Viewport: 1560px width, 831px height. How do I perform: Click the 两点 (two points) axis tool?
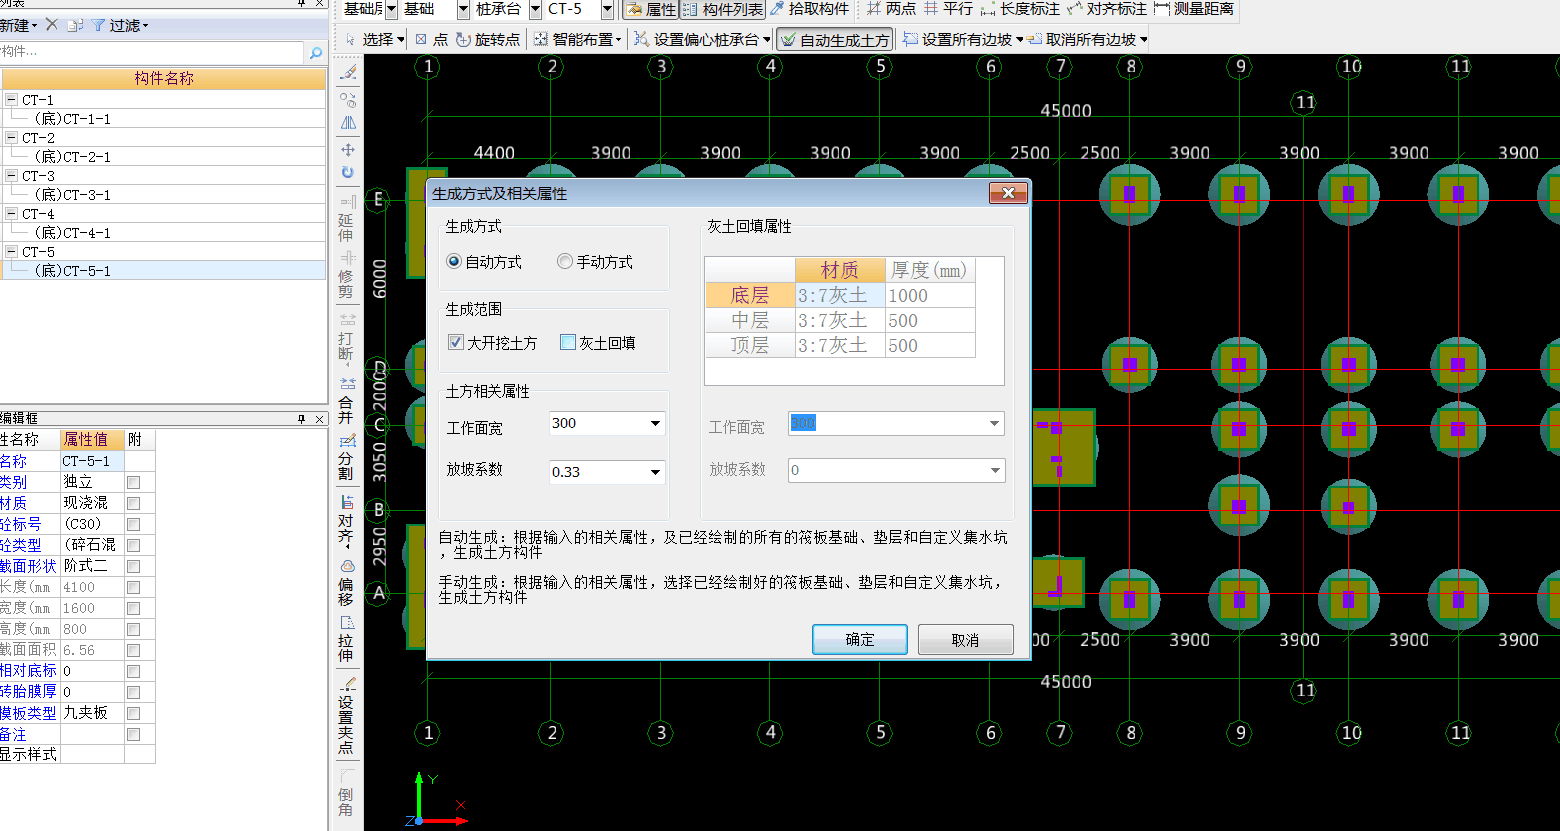coord(890,9)
